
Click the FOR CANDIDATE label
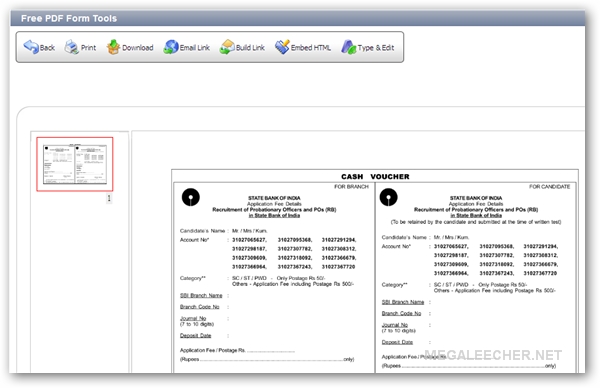[549, 187]
